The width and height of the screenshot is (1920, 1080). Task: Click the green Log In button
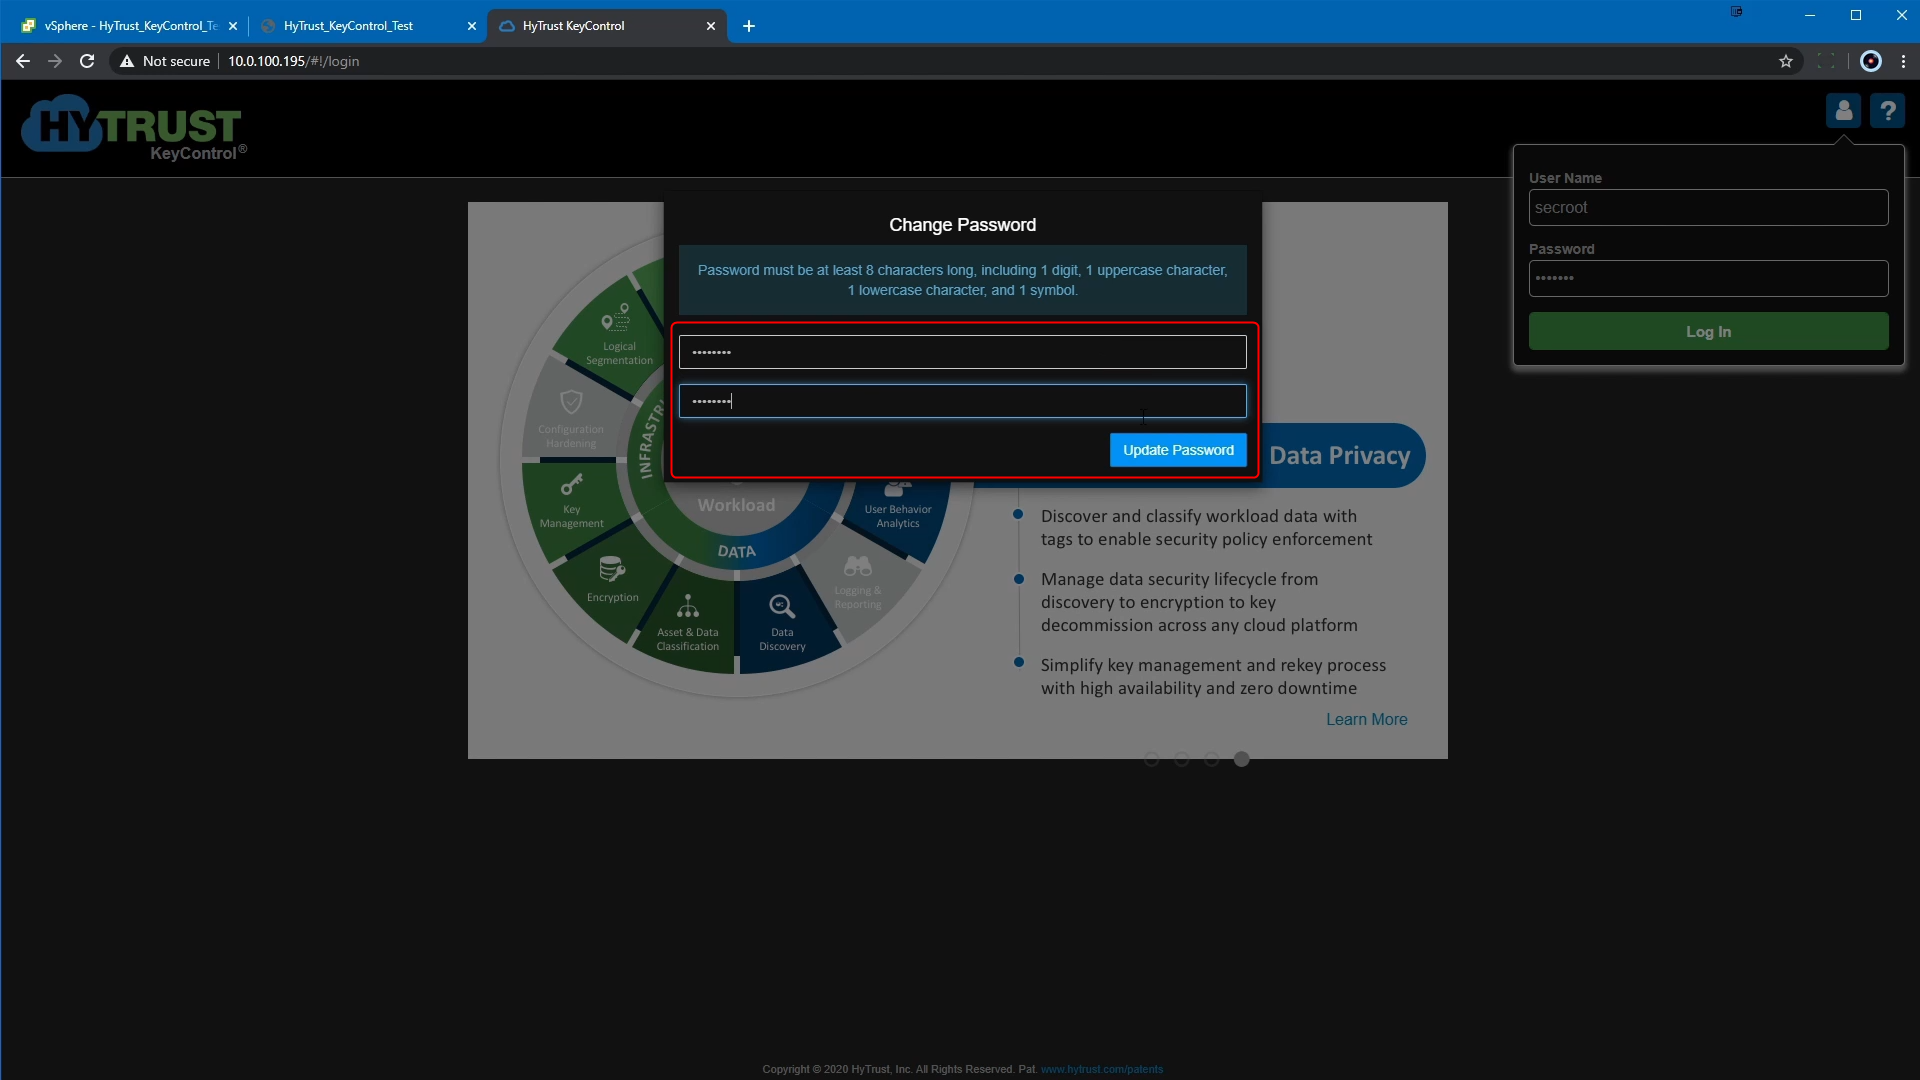(1708, 331)
